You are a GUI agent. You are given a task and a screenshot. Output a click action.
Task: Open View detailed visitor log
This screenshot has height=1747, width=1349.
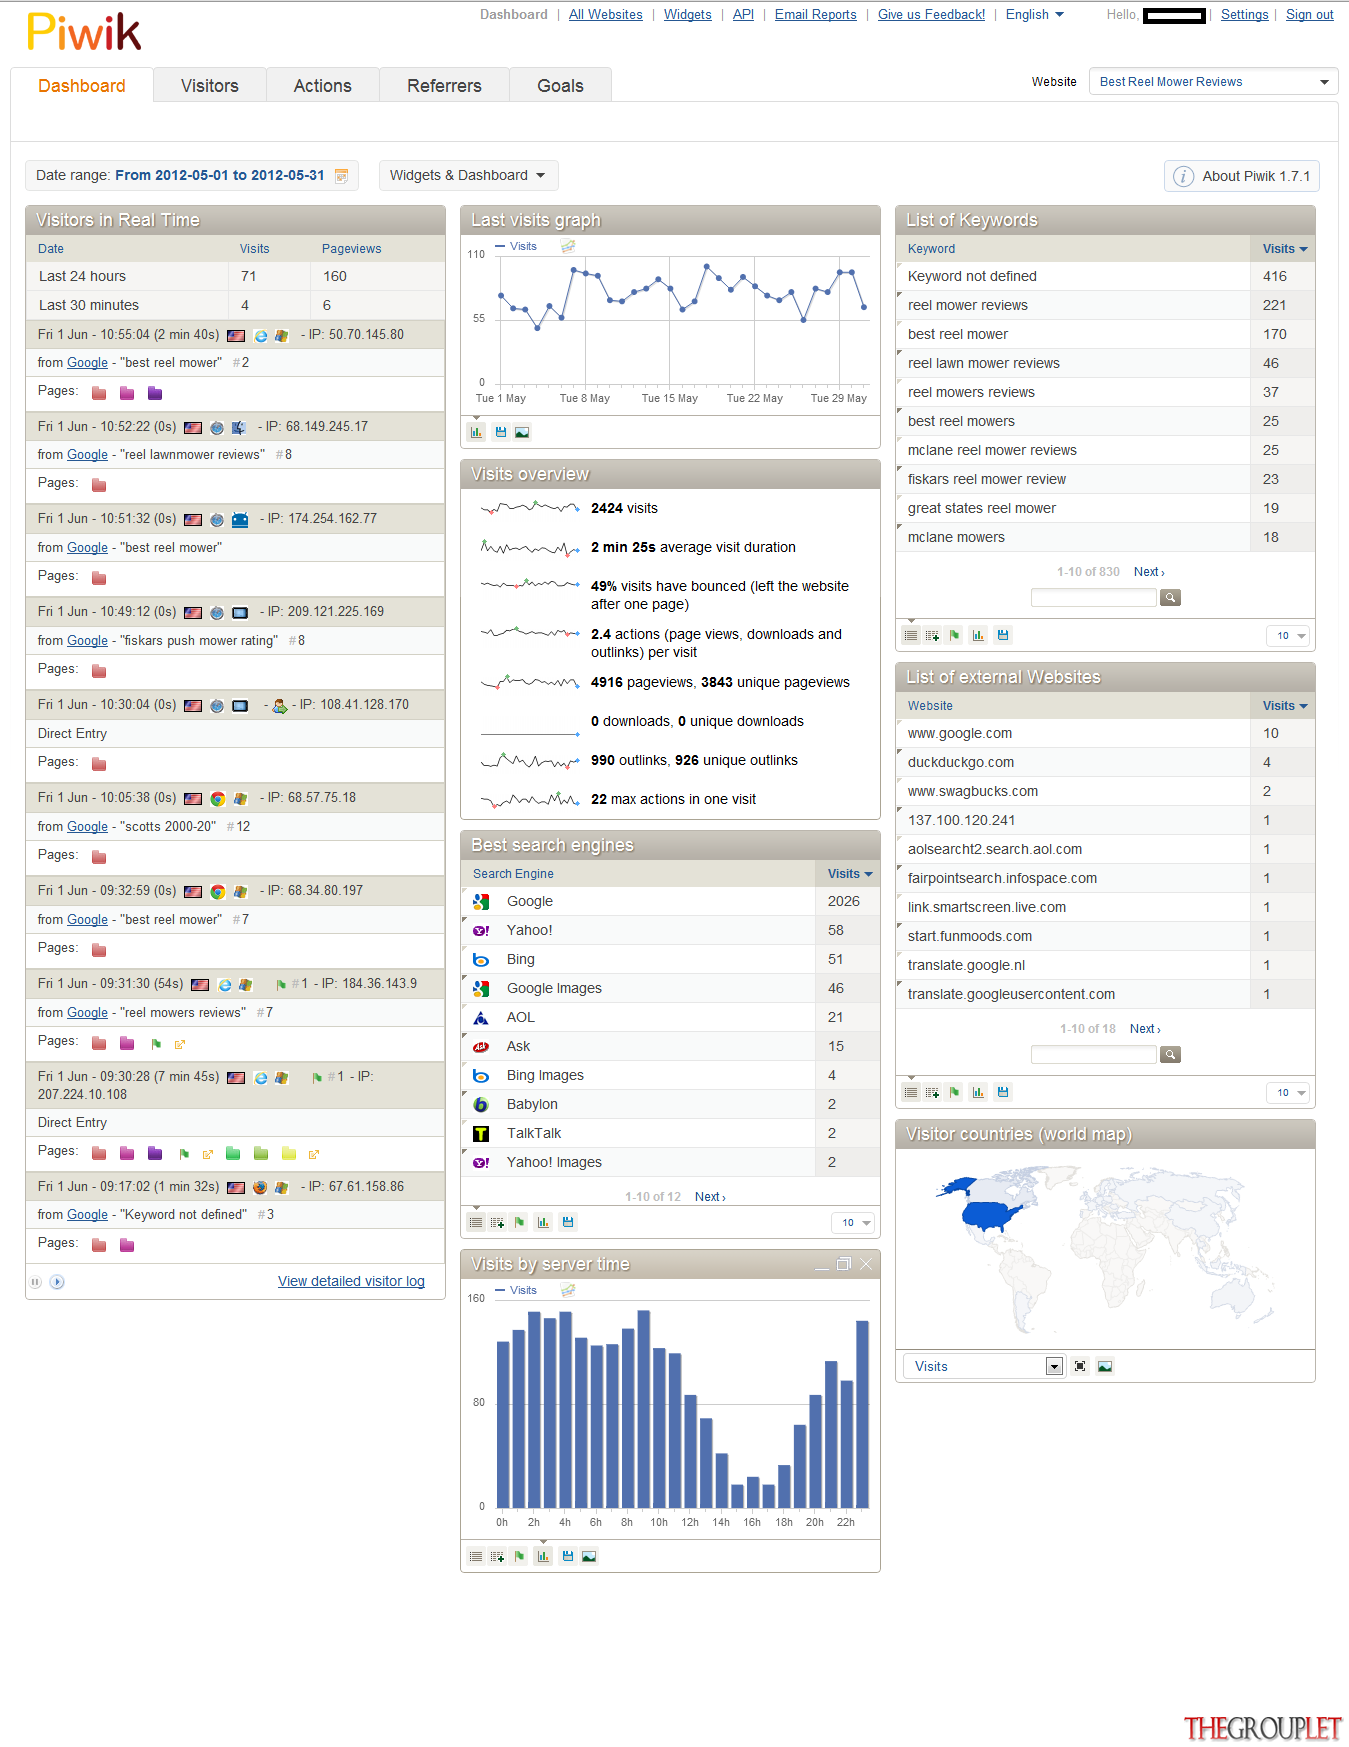351,1281
